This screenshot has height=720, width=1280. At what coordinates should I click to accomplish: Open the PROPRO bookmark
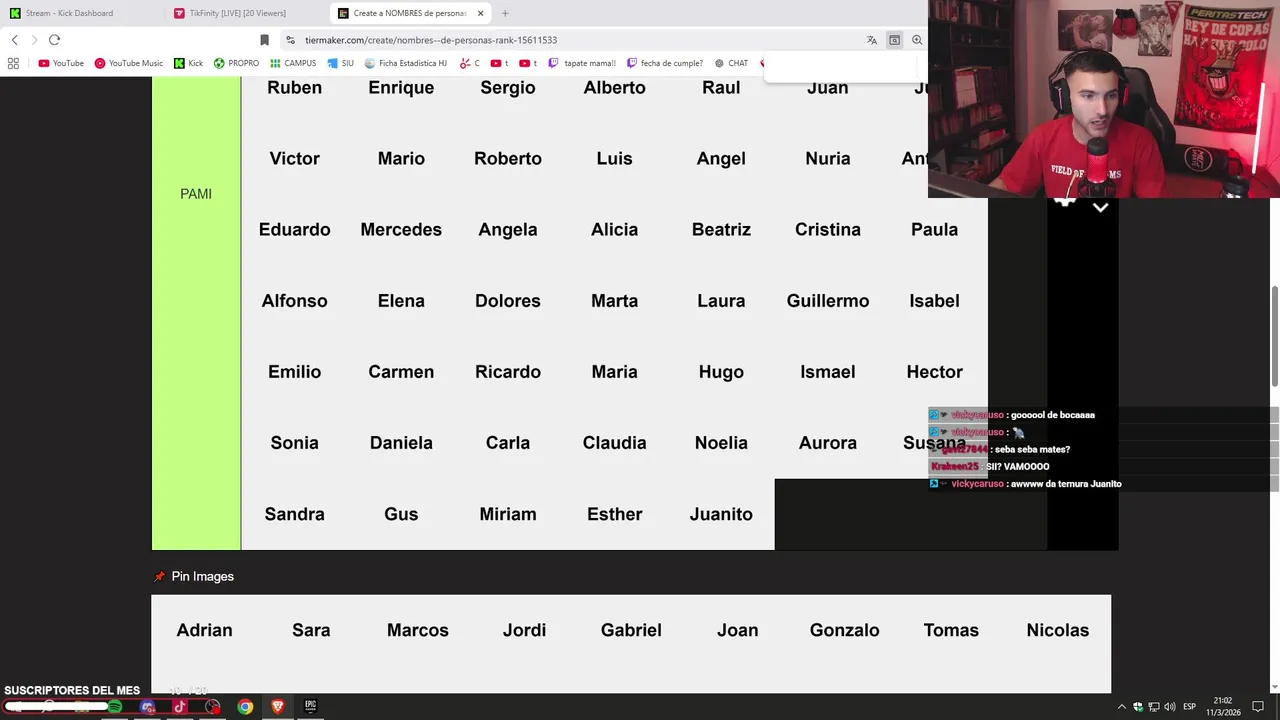tap(236, 63)
